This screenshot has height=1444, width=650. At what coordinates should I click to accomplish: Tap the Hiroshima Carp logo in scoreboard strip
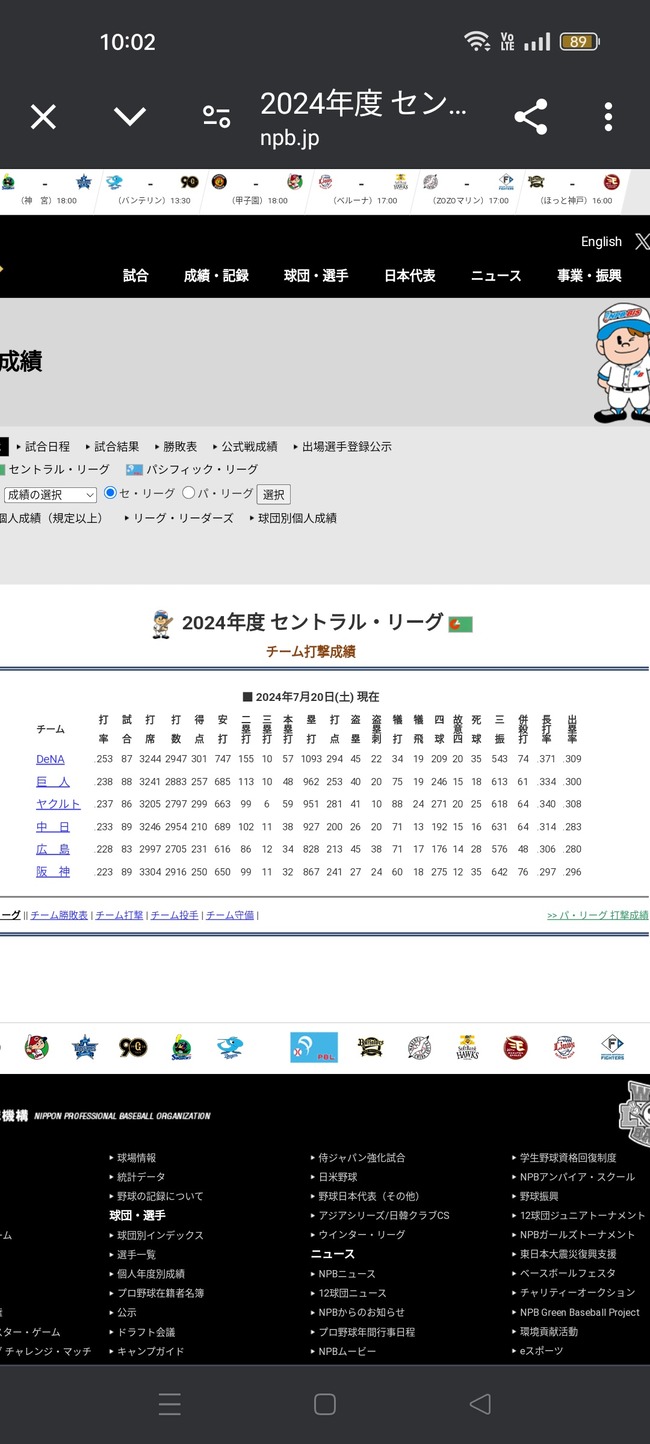[294, 182]
